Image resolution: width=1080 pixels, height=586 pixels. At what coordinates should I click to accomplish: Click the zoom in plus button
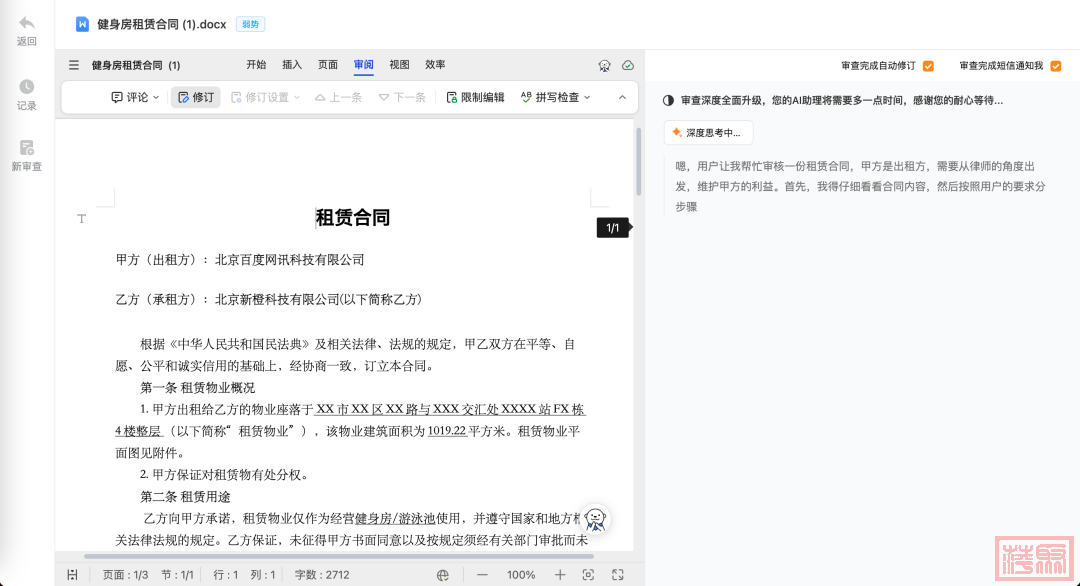560,575
